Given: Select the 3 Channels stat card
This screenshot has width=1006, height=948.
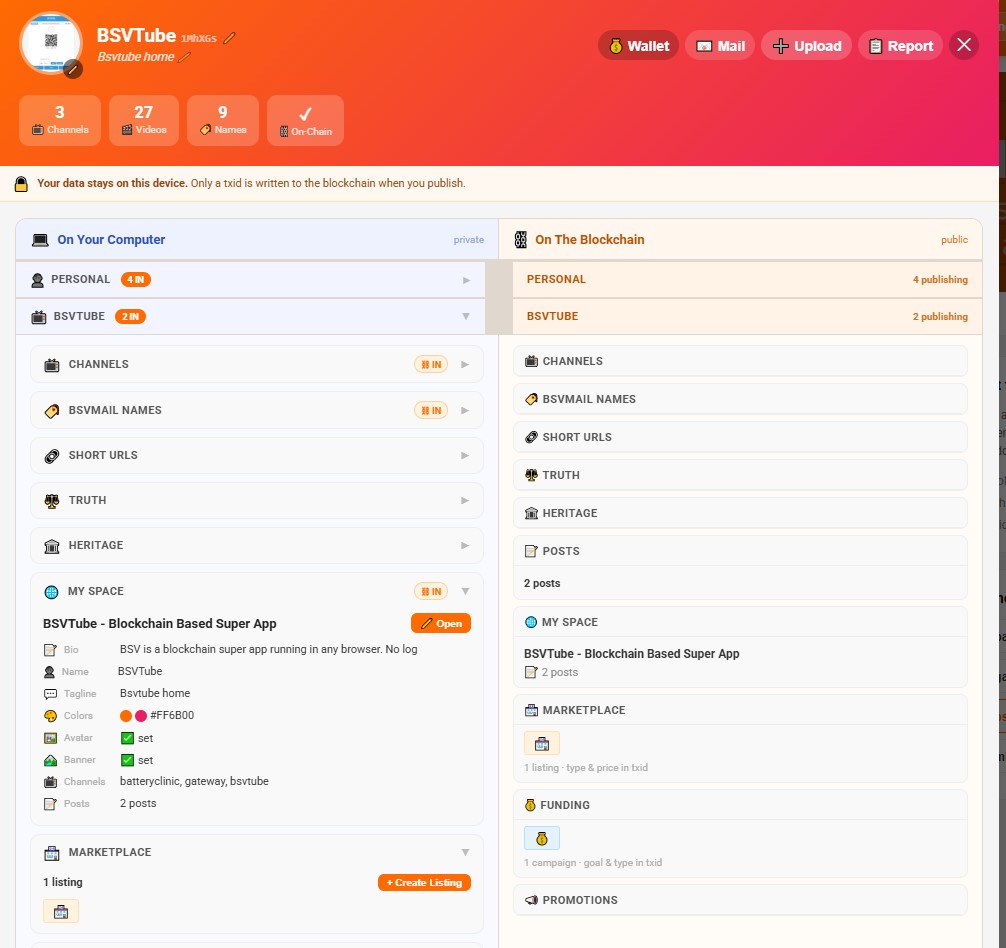Looking at the screenshot, I should pyautogui.click(x=60, y=121).
